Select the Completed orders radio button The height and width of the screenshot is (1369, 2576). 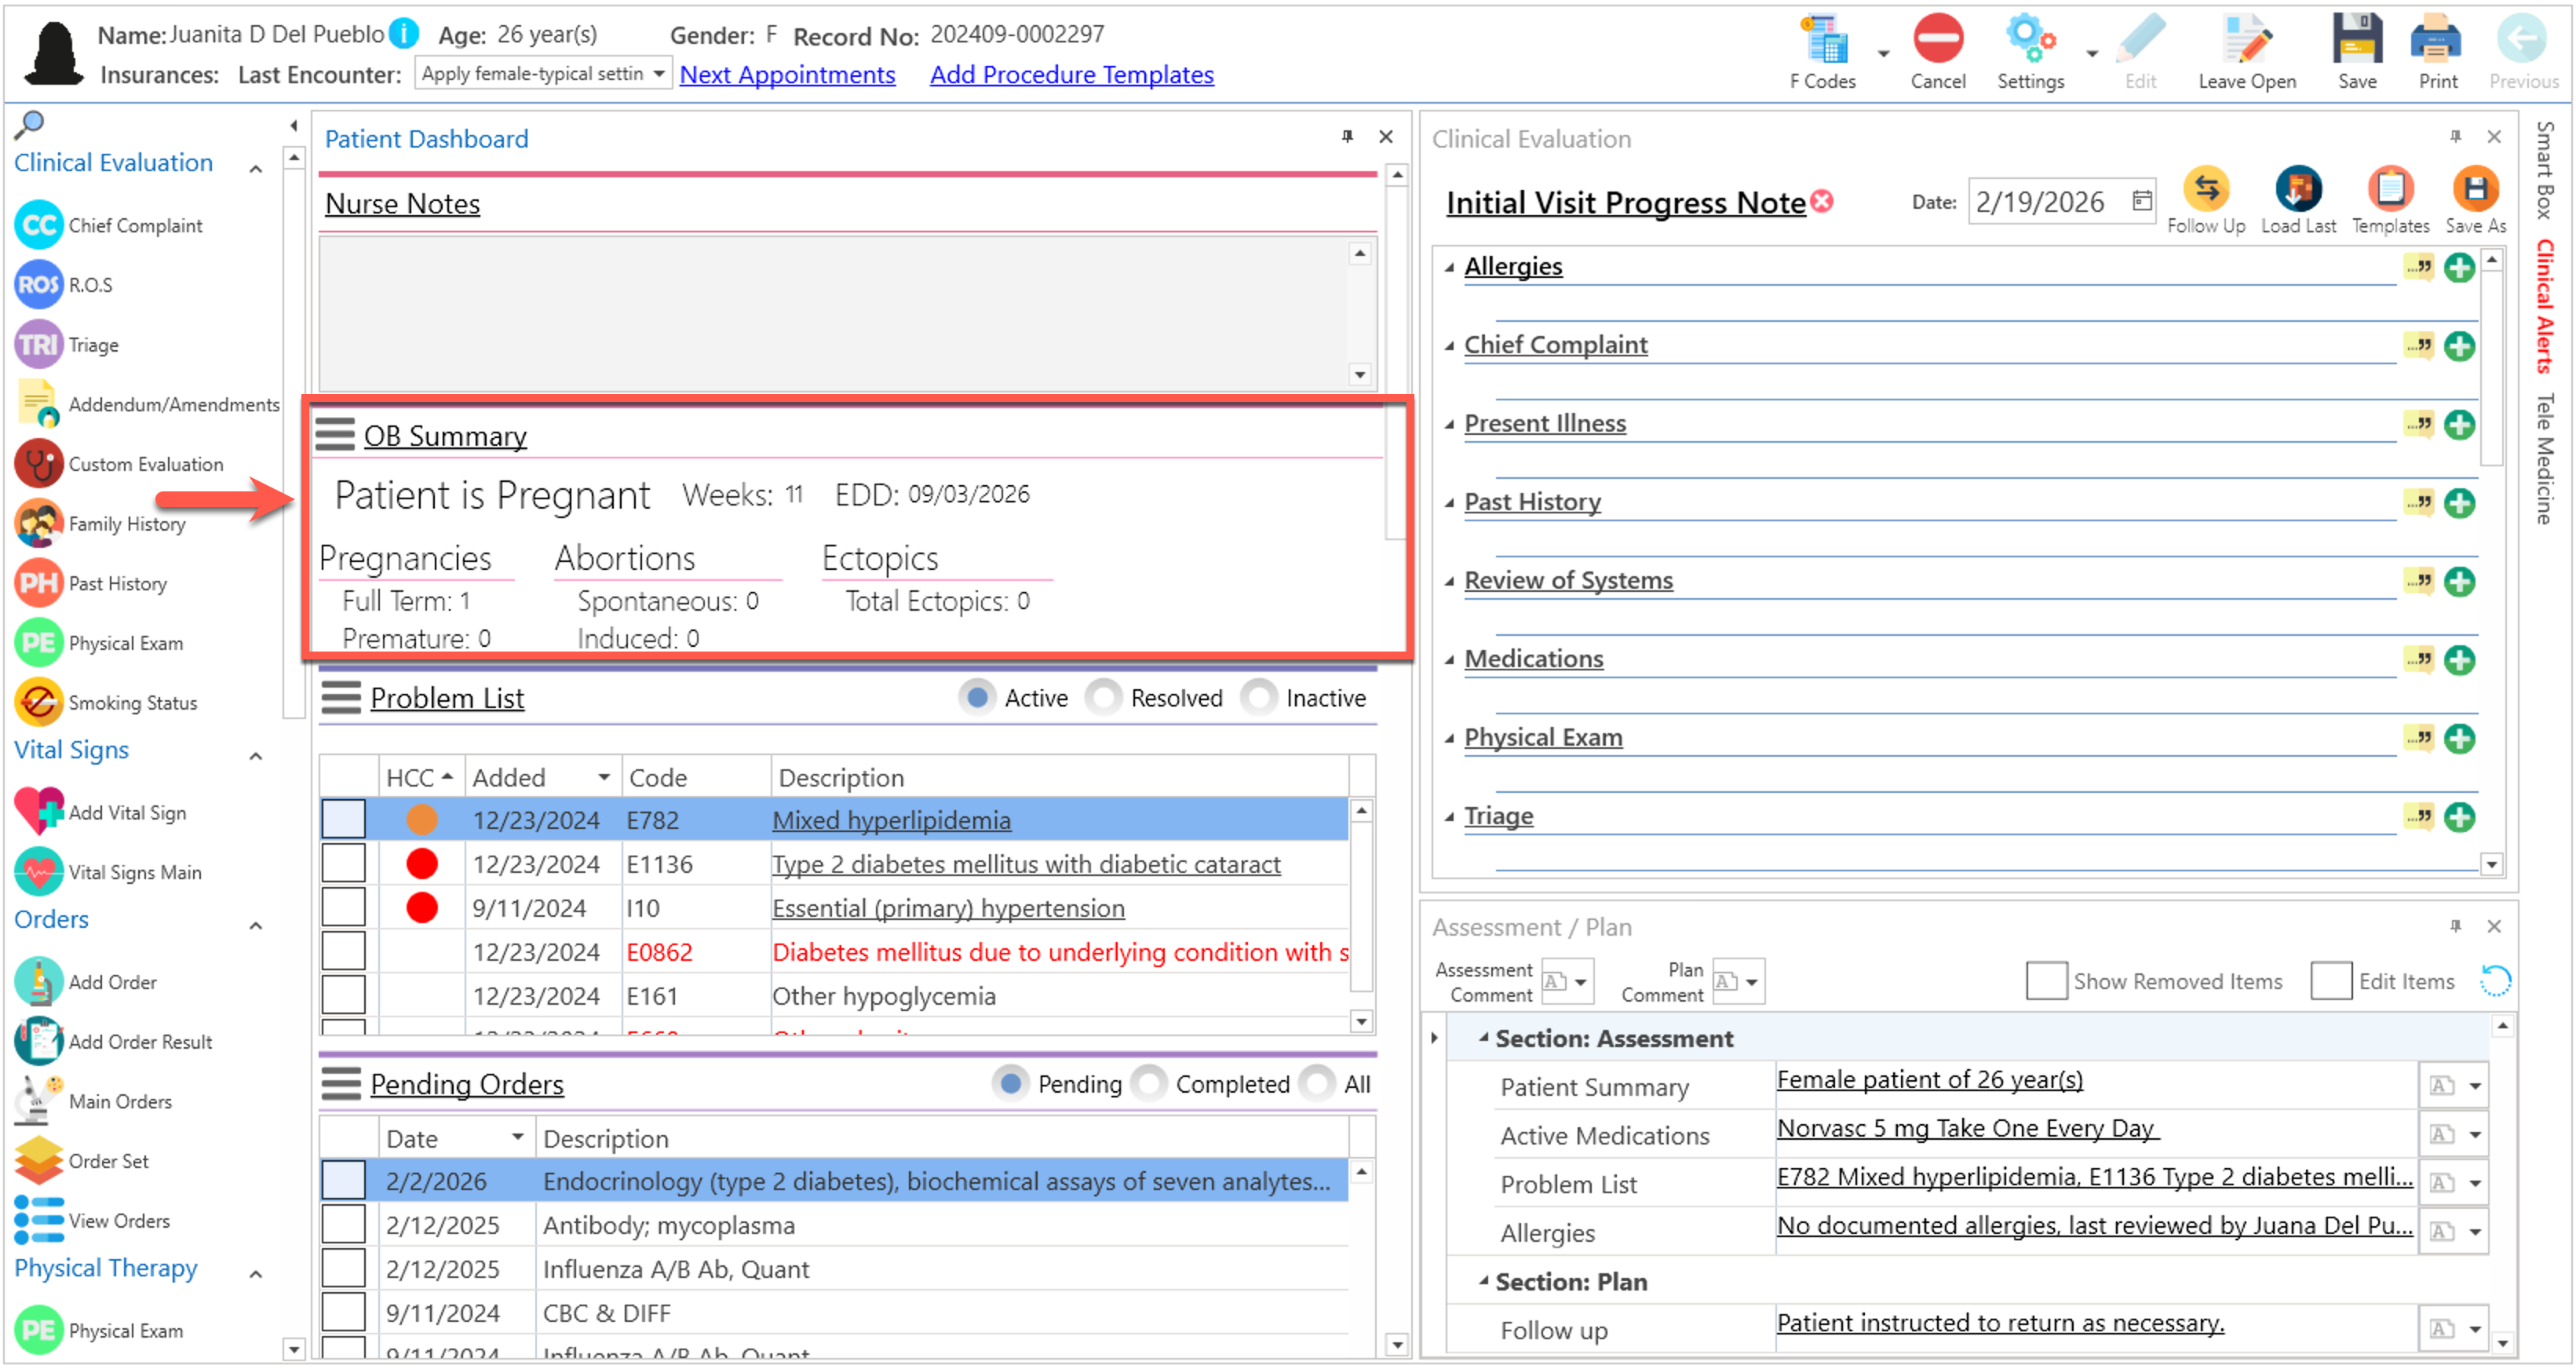click(x=1149, y=1084)
